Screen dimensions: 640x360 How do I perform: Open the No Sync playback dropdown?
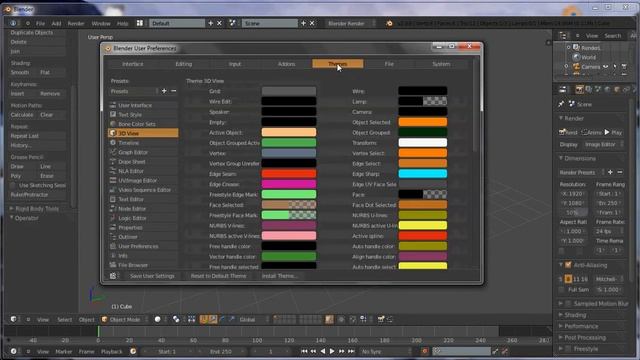(x=386, y=351)
